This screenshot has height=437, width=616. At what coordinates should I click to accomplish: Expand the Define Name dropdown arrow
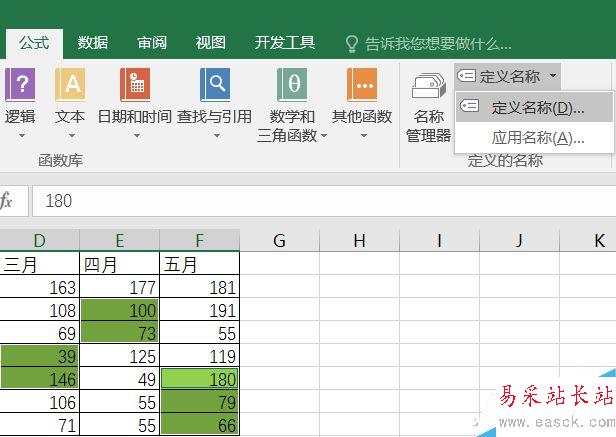point(554,76)
